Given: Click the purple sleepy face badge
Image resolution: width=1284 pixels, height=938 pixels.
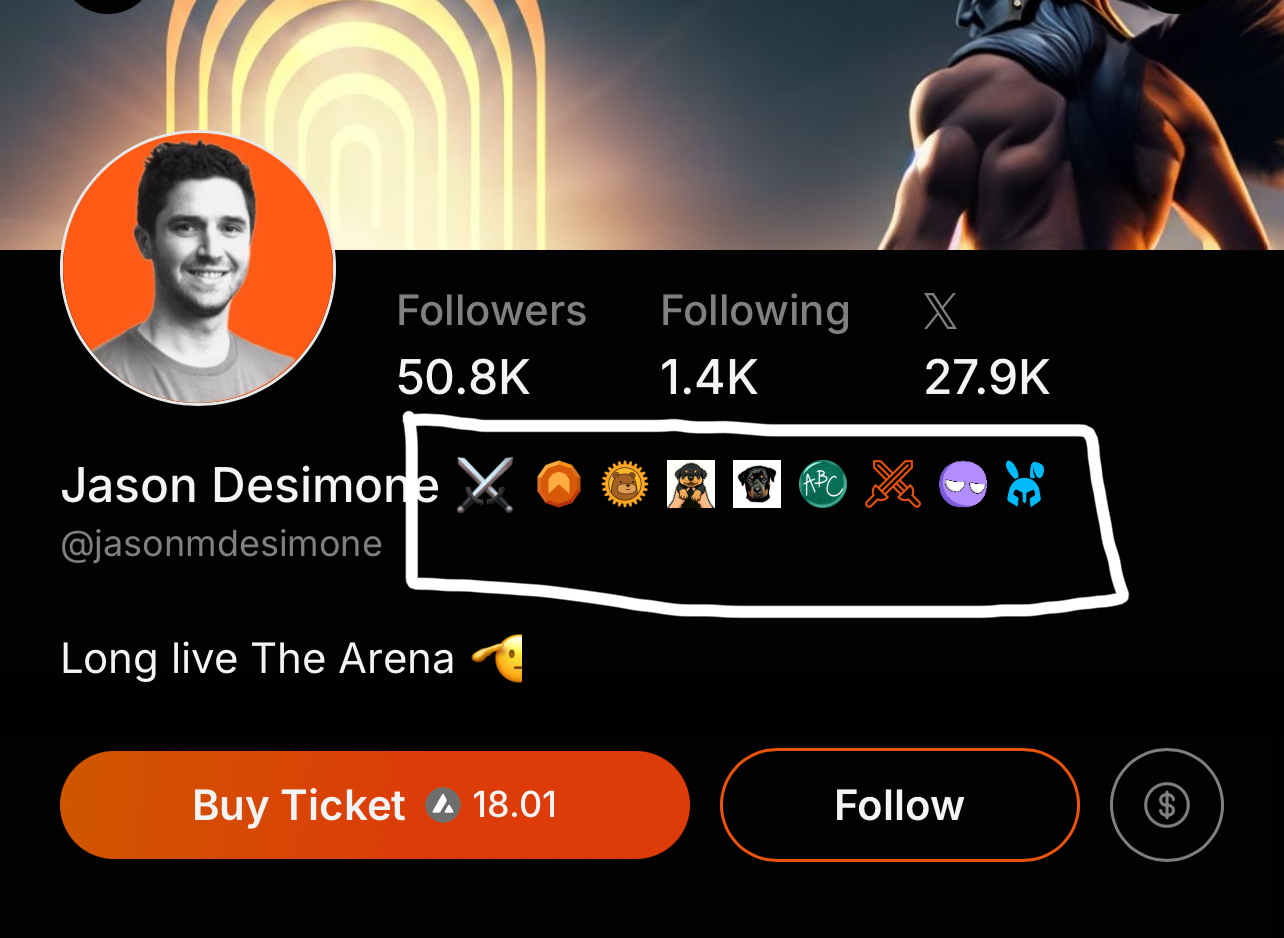Looking at the screenshot, I should 963,485.
